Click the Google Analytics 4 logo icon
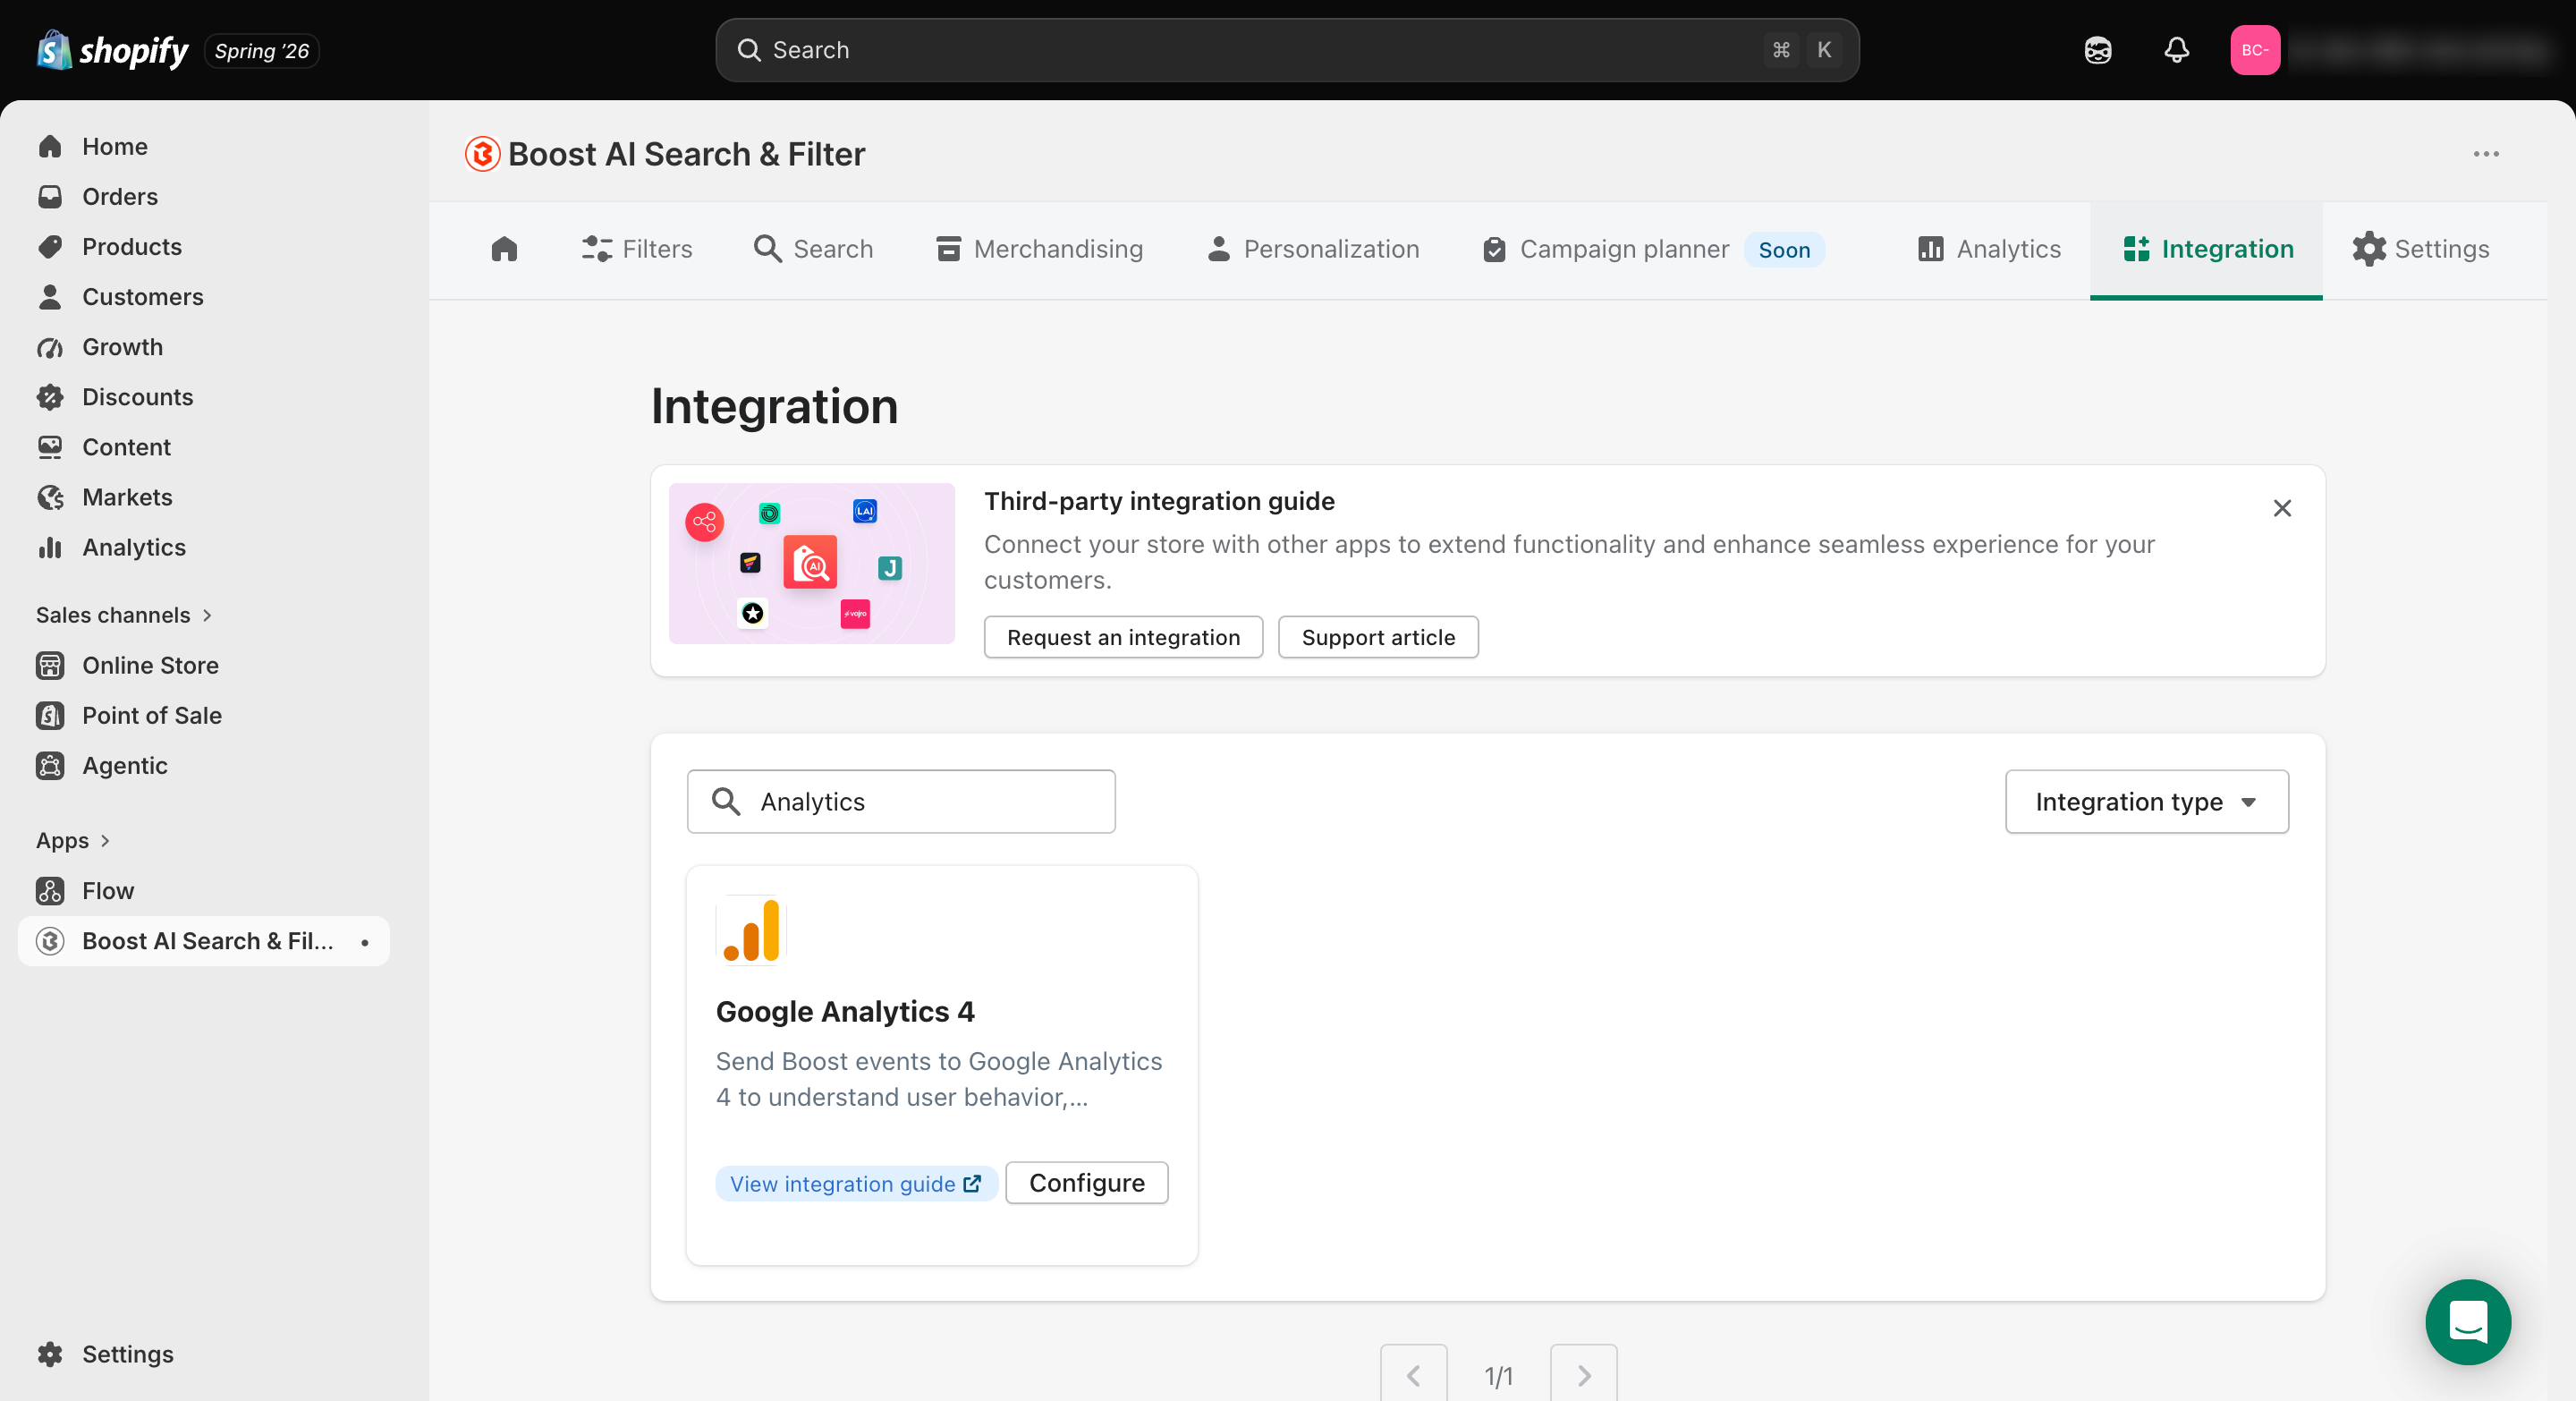Image resolution: width=2576 pixels, height=1401 pixels. 751,930
